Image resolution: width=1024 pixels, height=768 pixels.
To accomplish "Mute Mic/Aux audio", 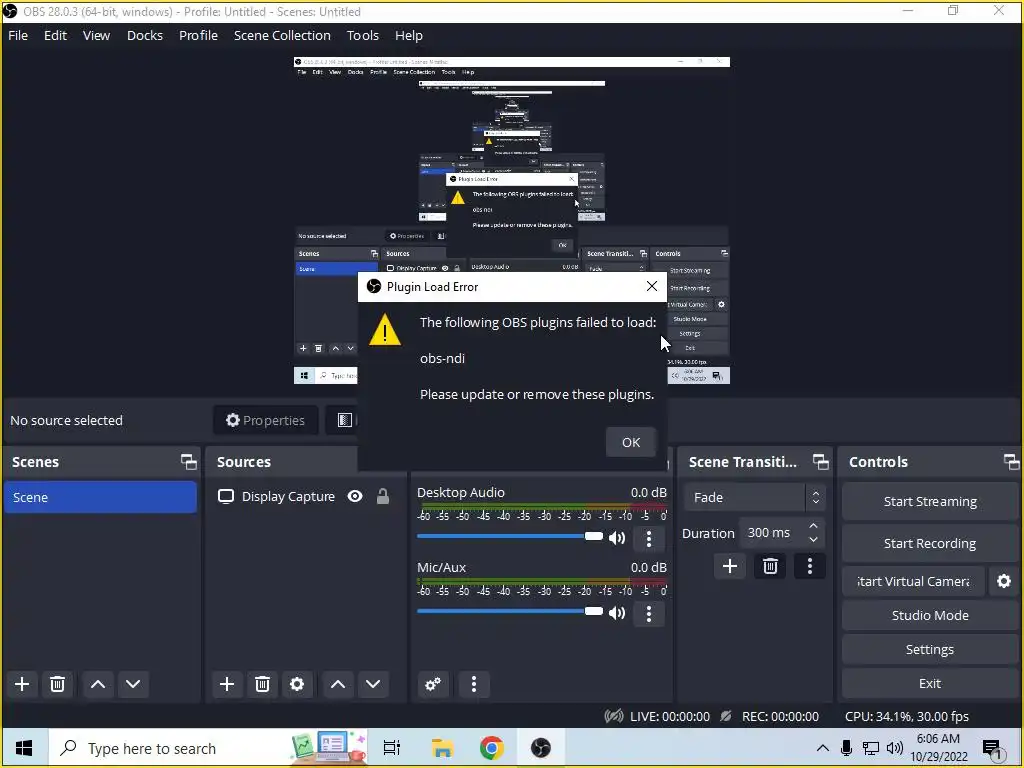I will click(x=616, y=613).
